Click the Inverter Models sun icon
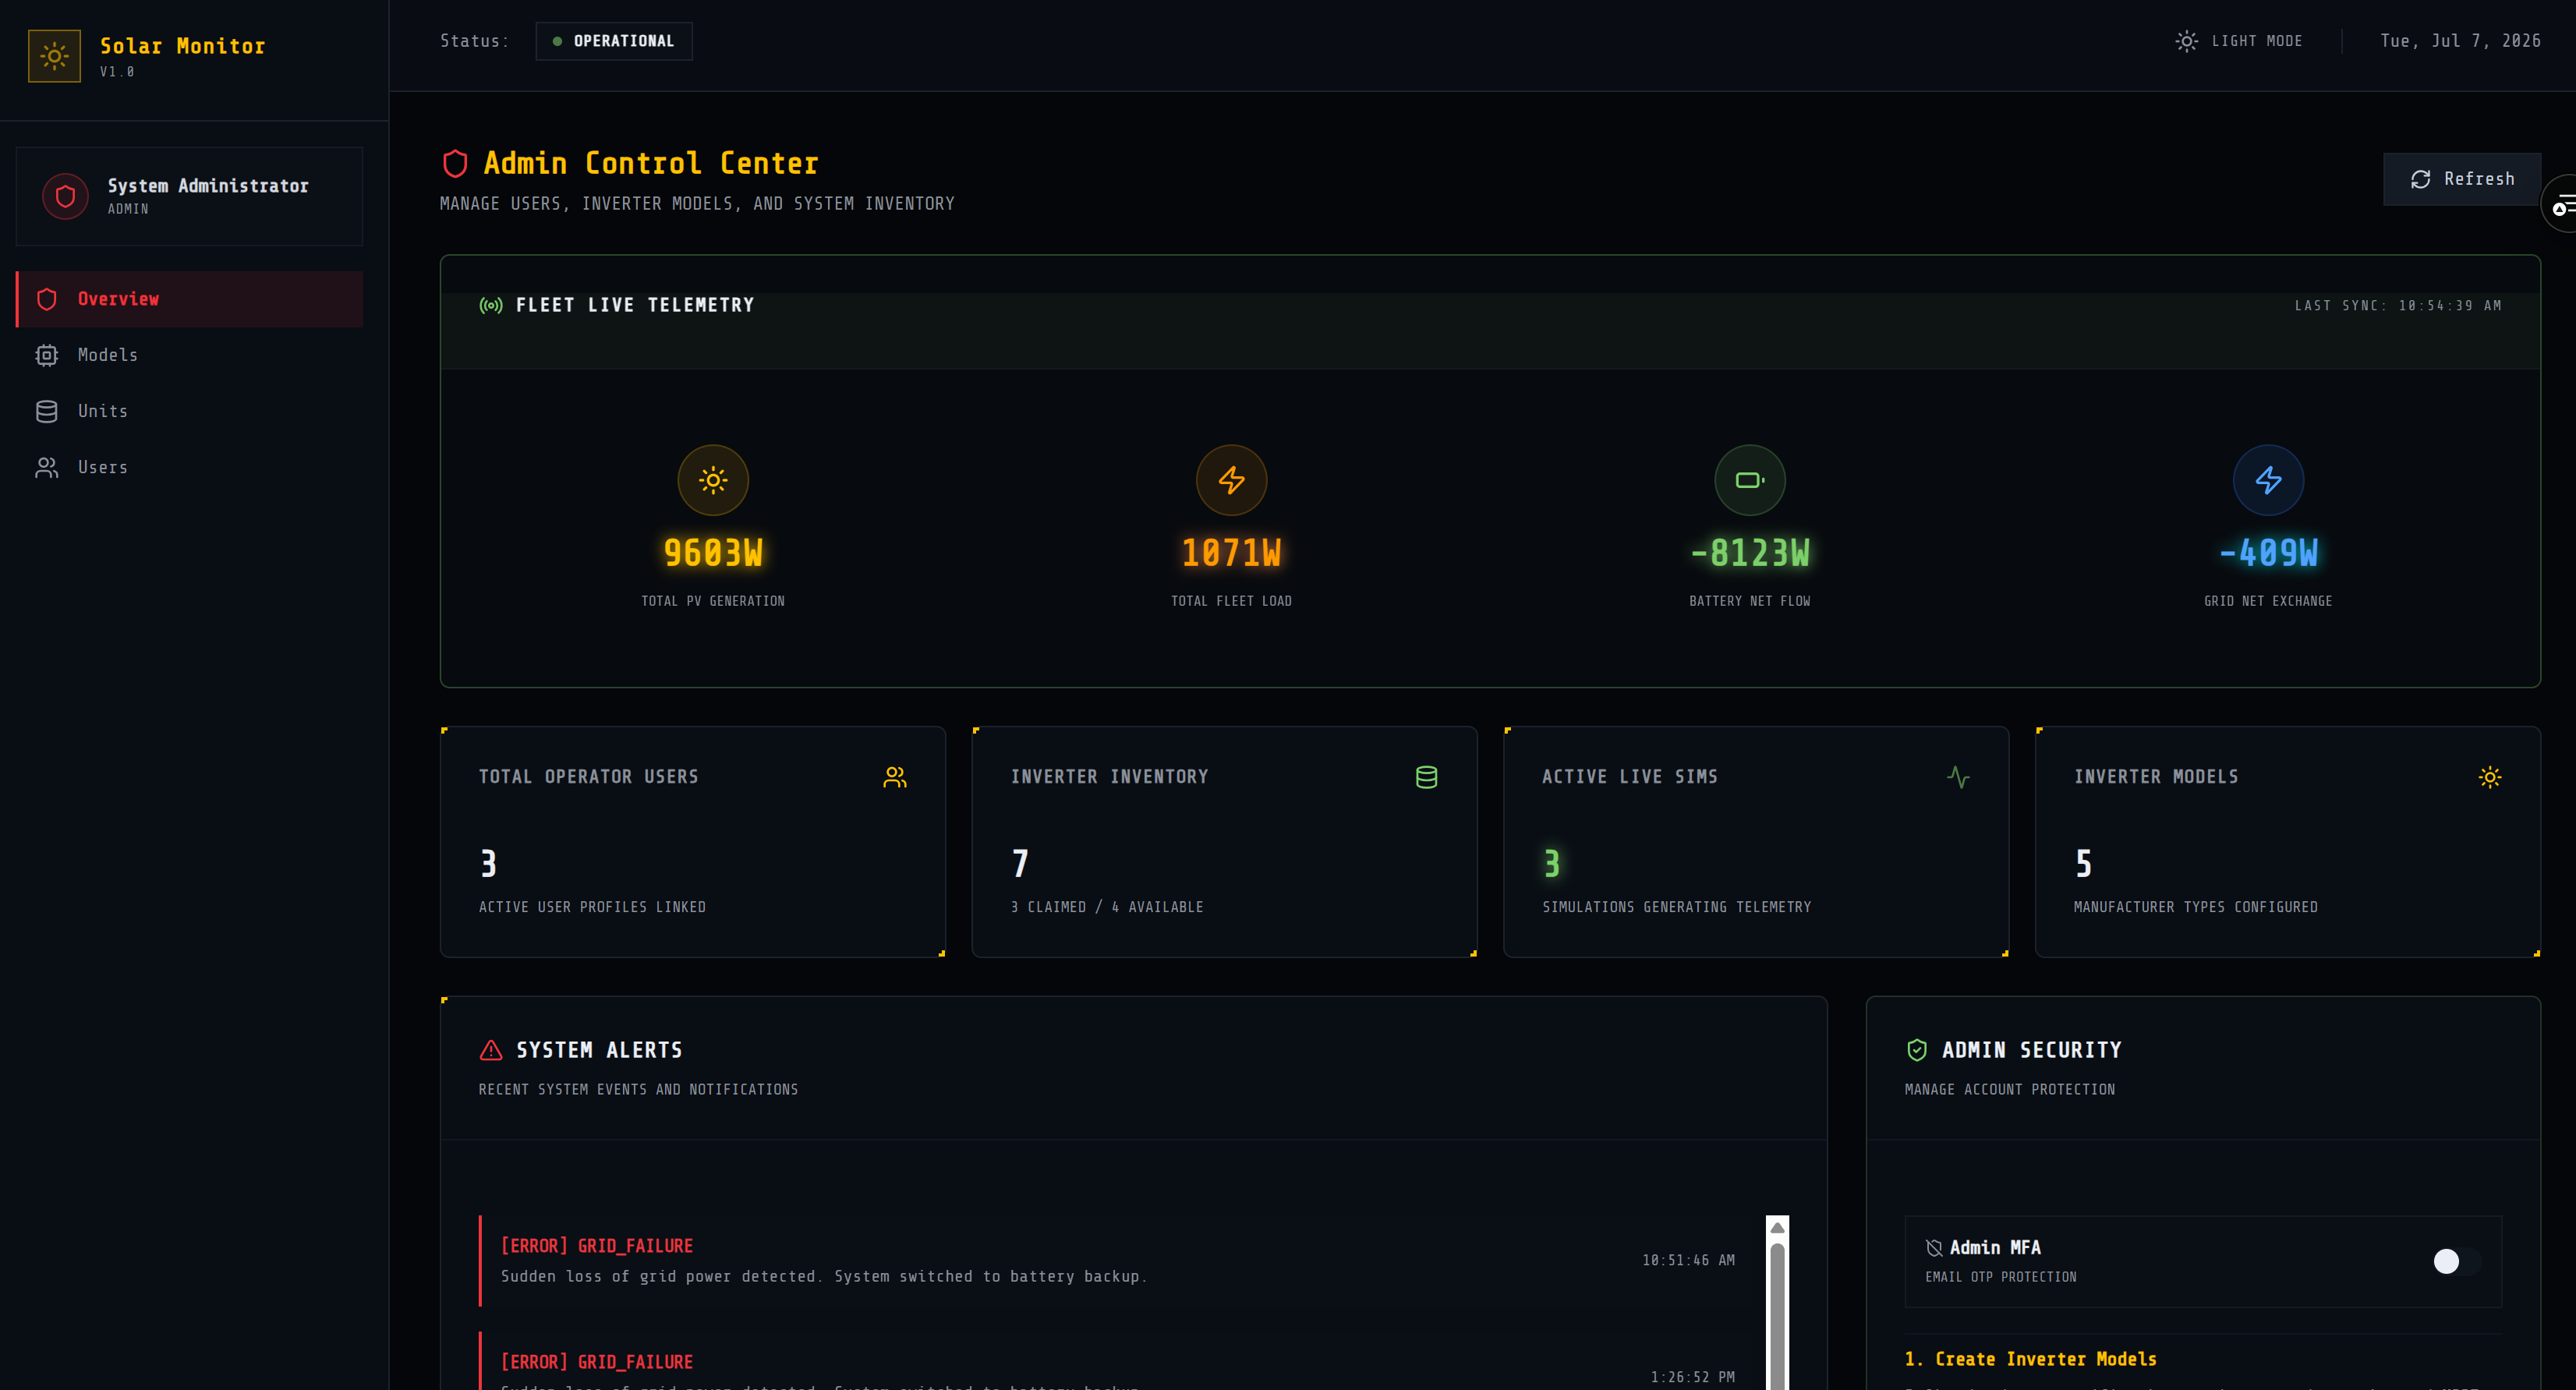 [2490, 777]
